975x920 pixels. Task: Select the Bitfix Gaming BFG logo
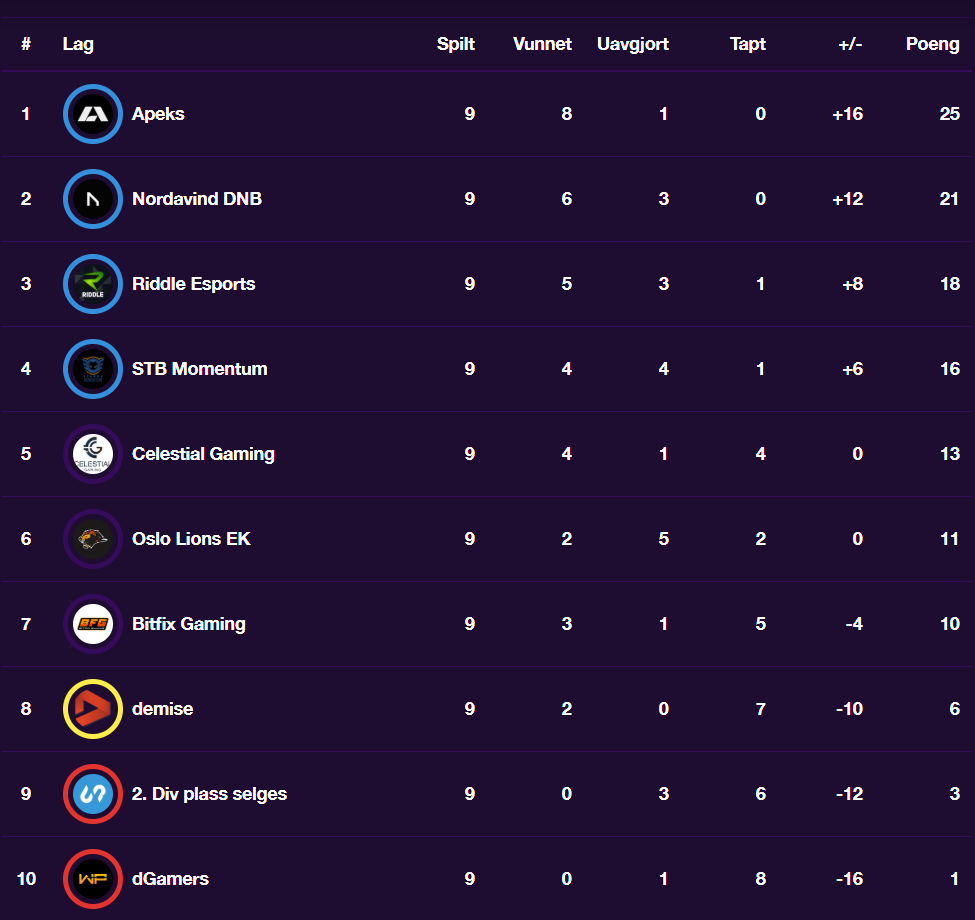click(x=93, y=623)
